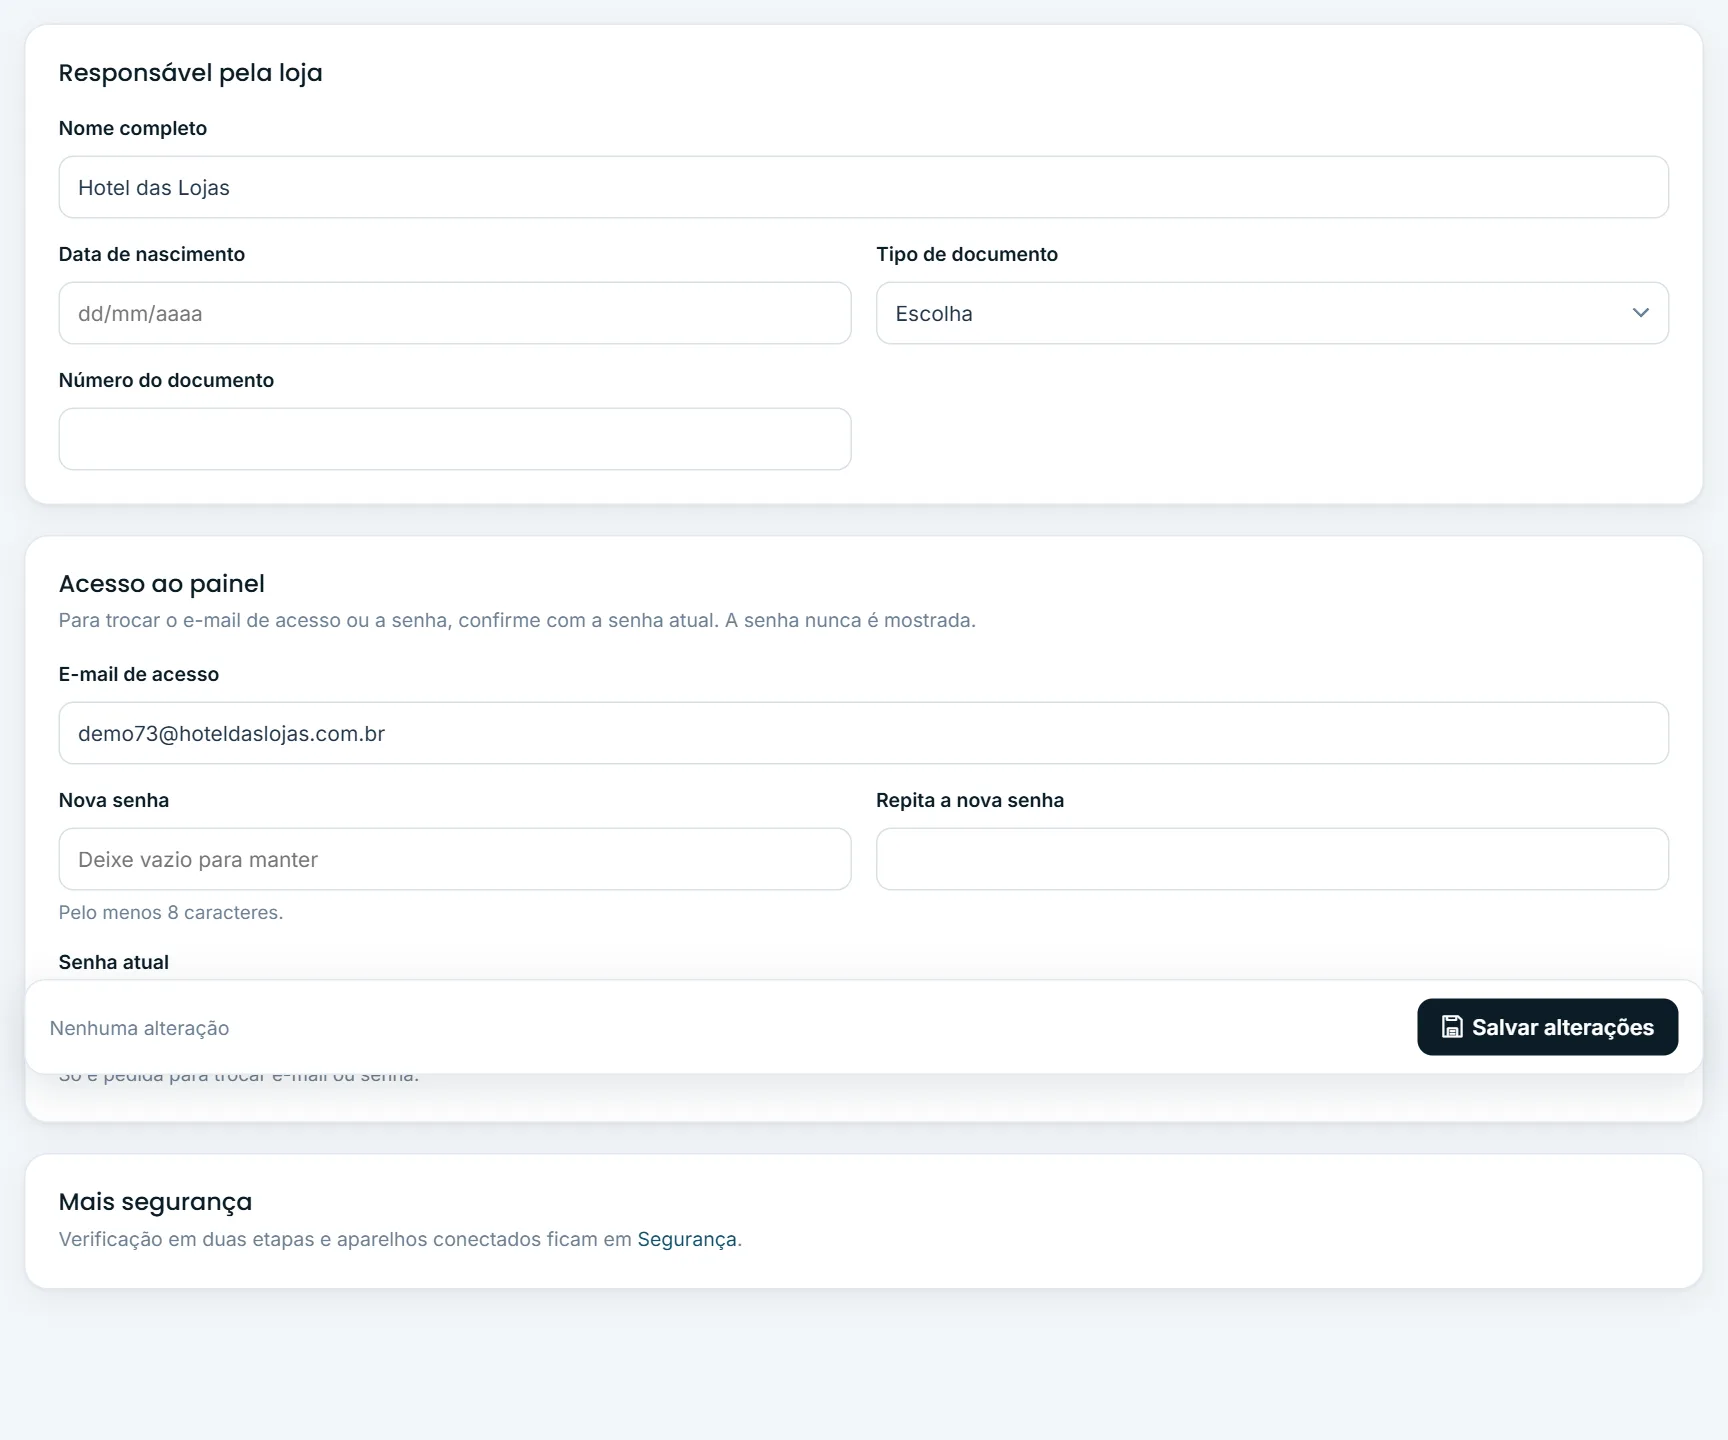Click the Número do documento input

[455, 439]
